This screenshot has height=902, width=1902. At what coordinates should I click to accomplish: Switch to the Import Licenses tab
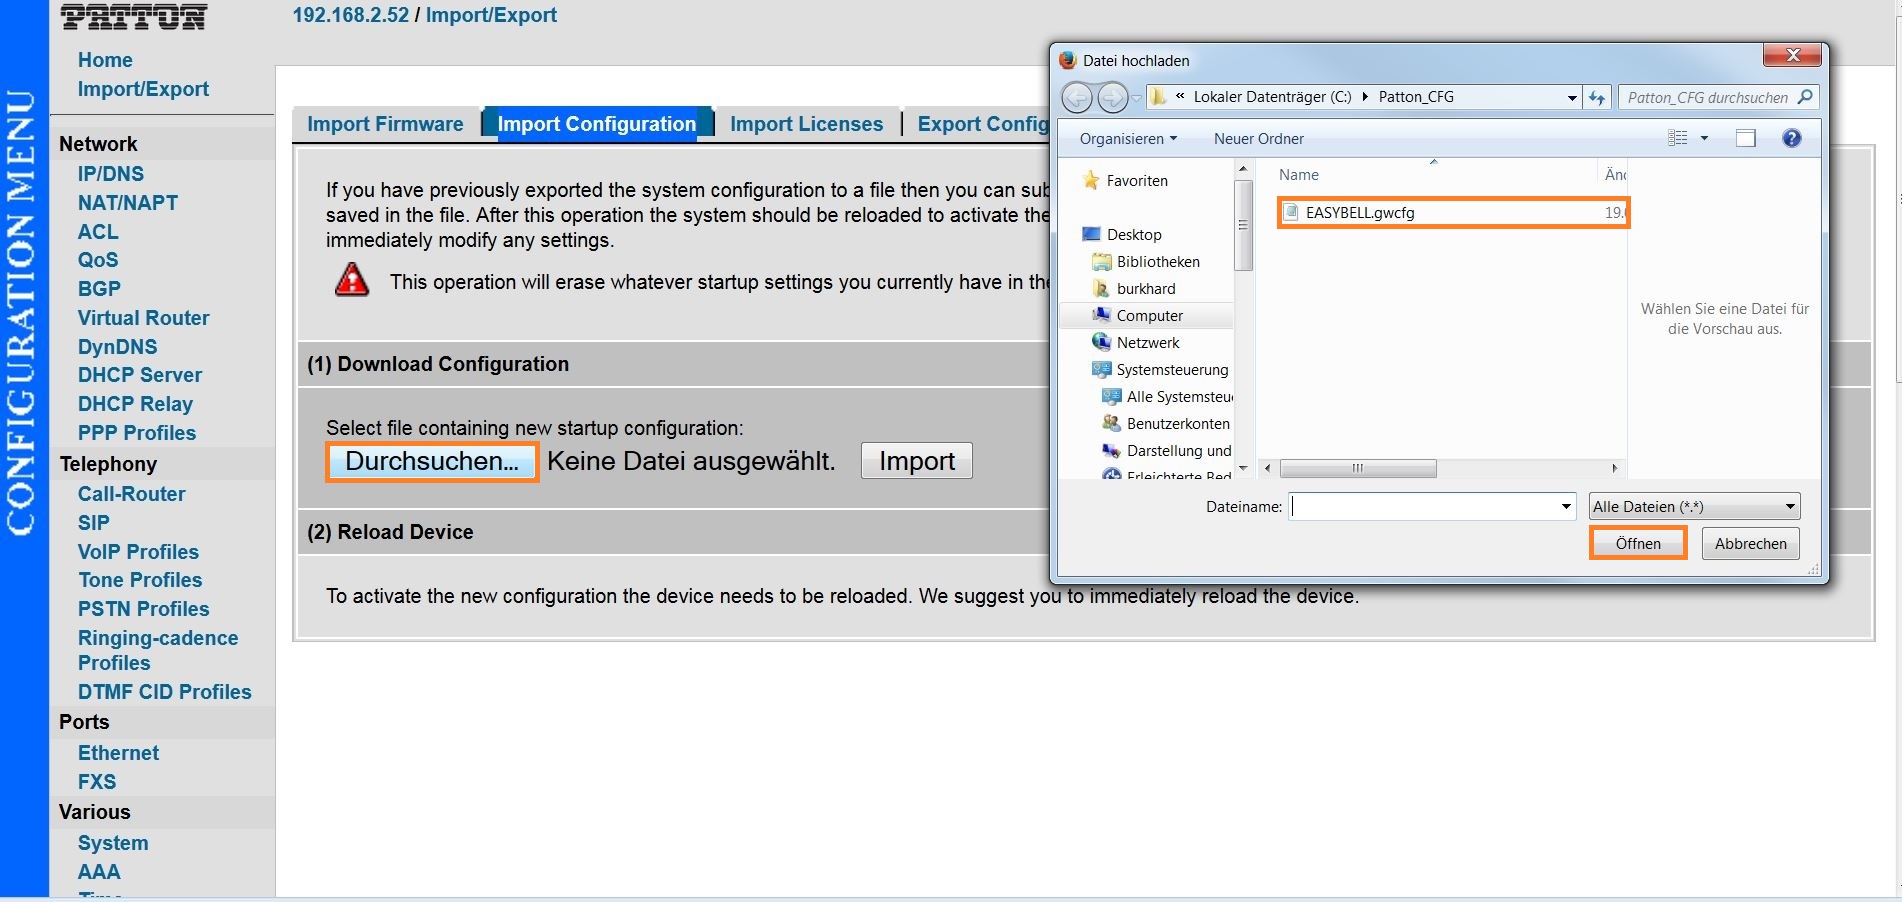pyautogui.click(x=805, y=123)
